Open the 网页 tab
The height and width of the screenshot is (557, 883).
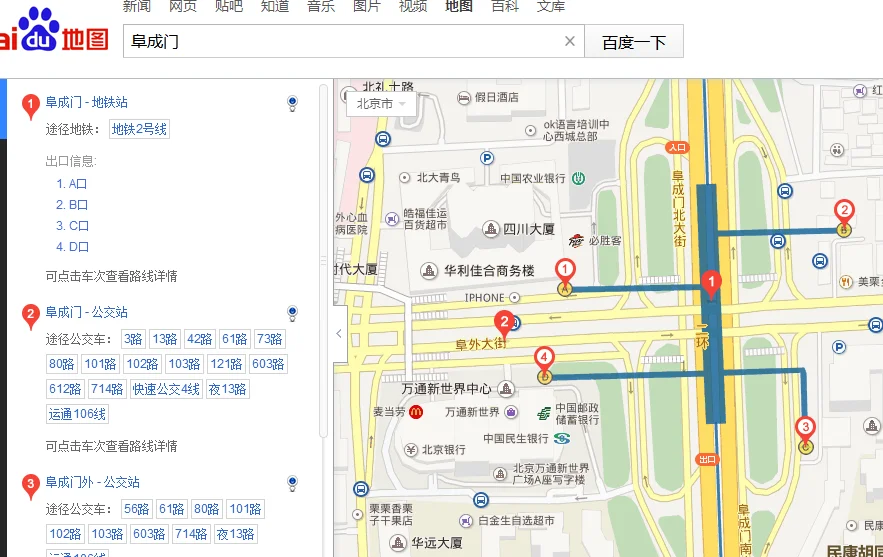pyautogui.click(x=182, y=6)
